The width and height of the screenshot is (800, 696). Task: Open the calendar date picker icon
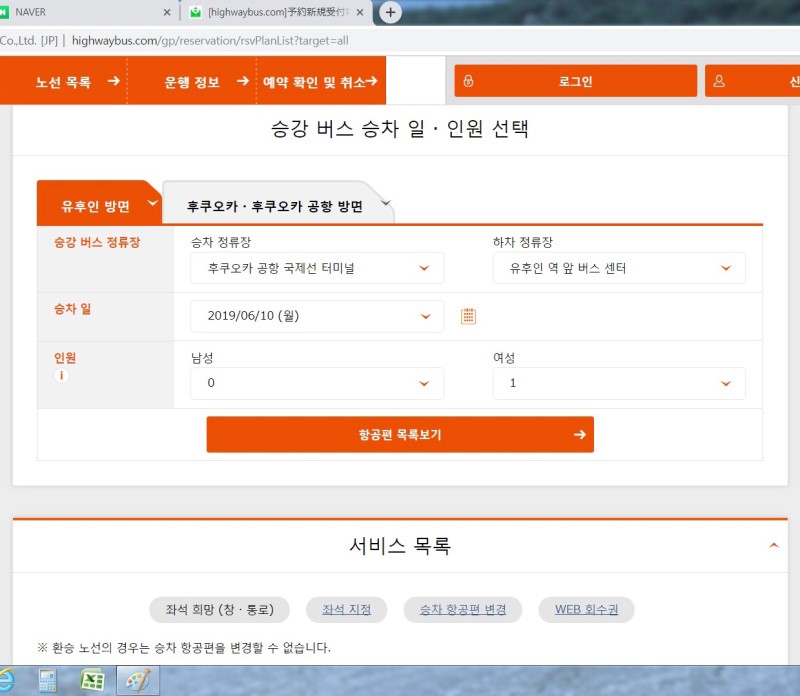[468, 316]
